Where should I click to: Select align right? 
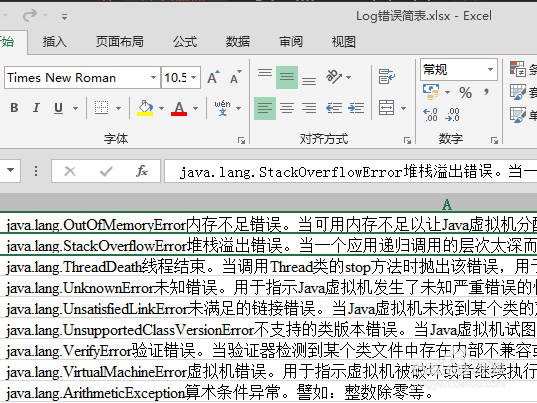[309, 108]
